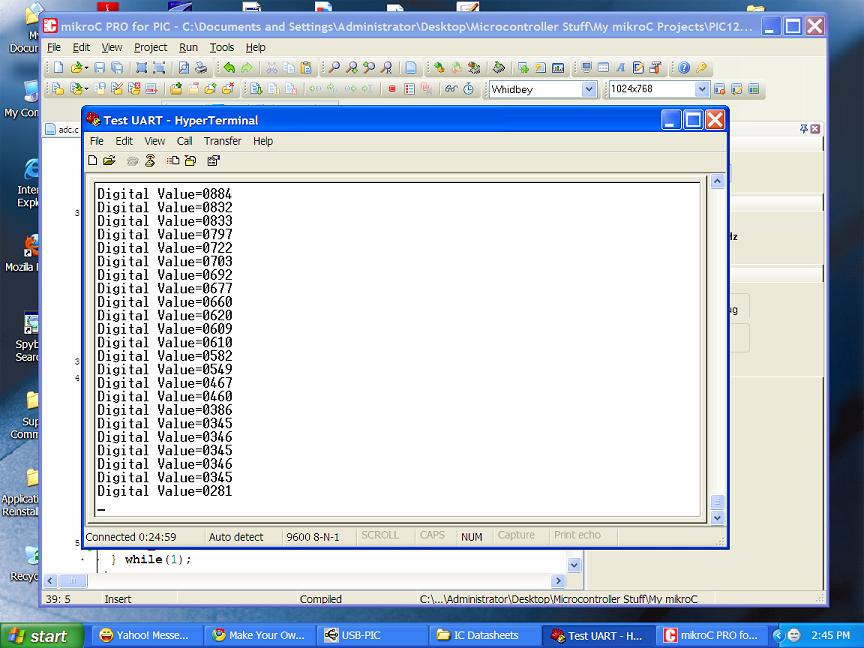Screen dimensions: 864x648
Task: Click New connection icon in HyperTerminal
Action: (93, 160)
